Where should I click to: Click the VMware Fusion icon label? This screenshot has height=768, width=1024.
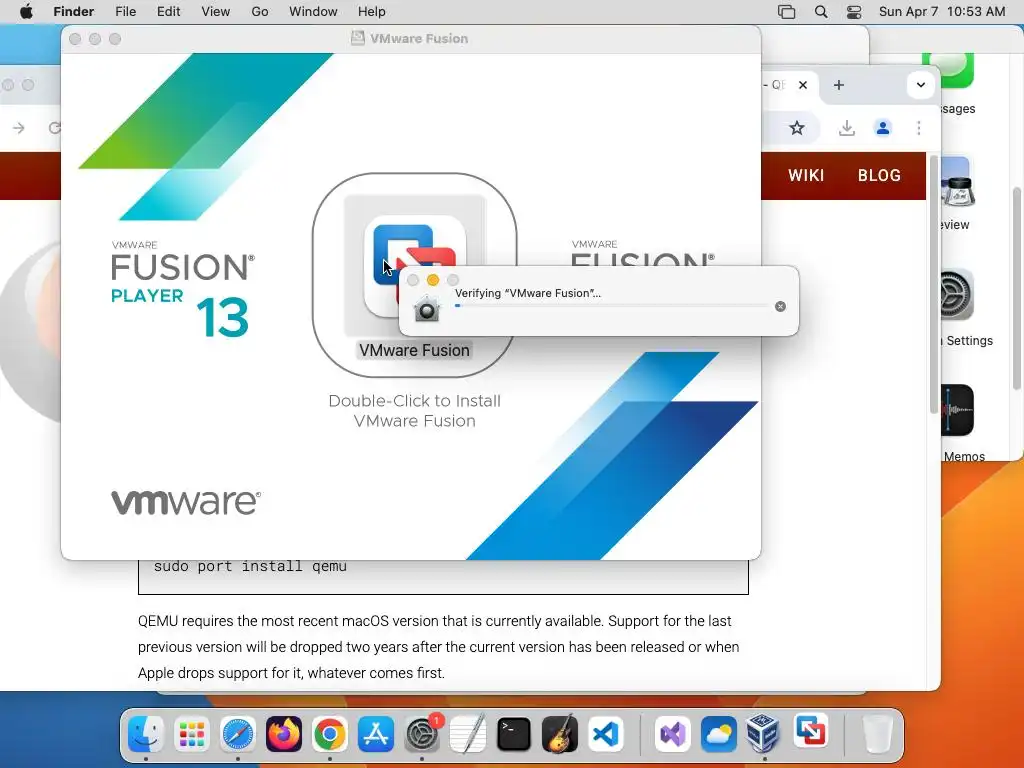pyautogui.click(x=414, y=351)
